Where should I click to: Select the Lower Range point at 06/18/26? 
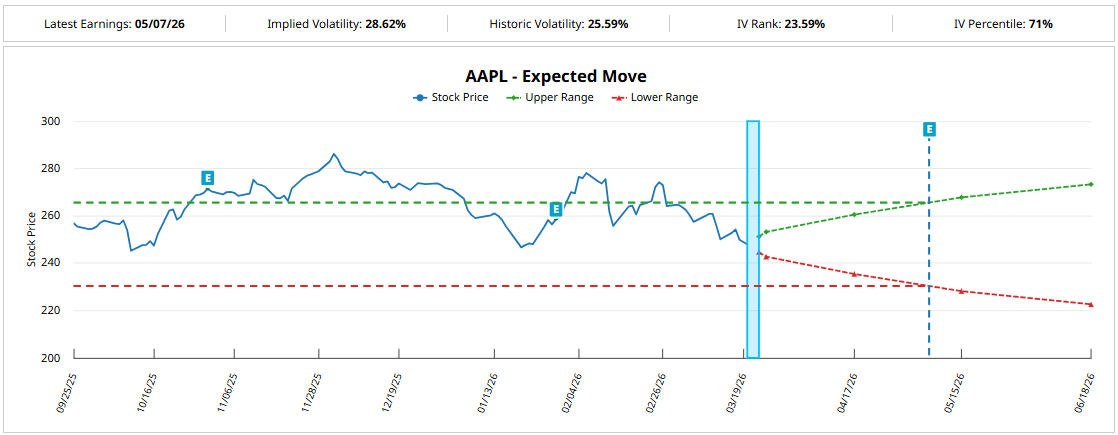tap(1090, 304)
